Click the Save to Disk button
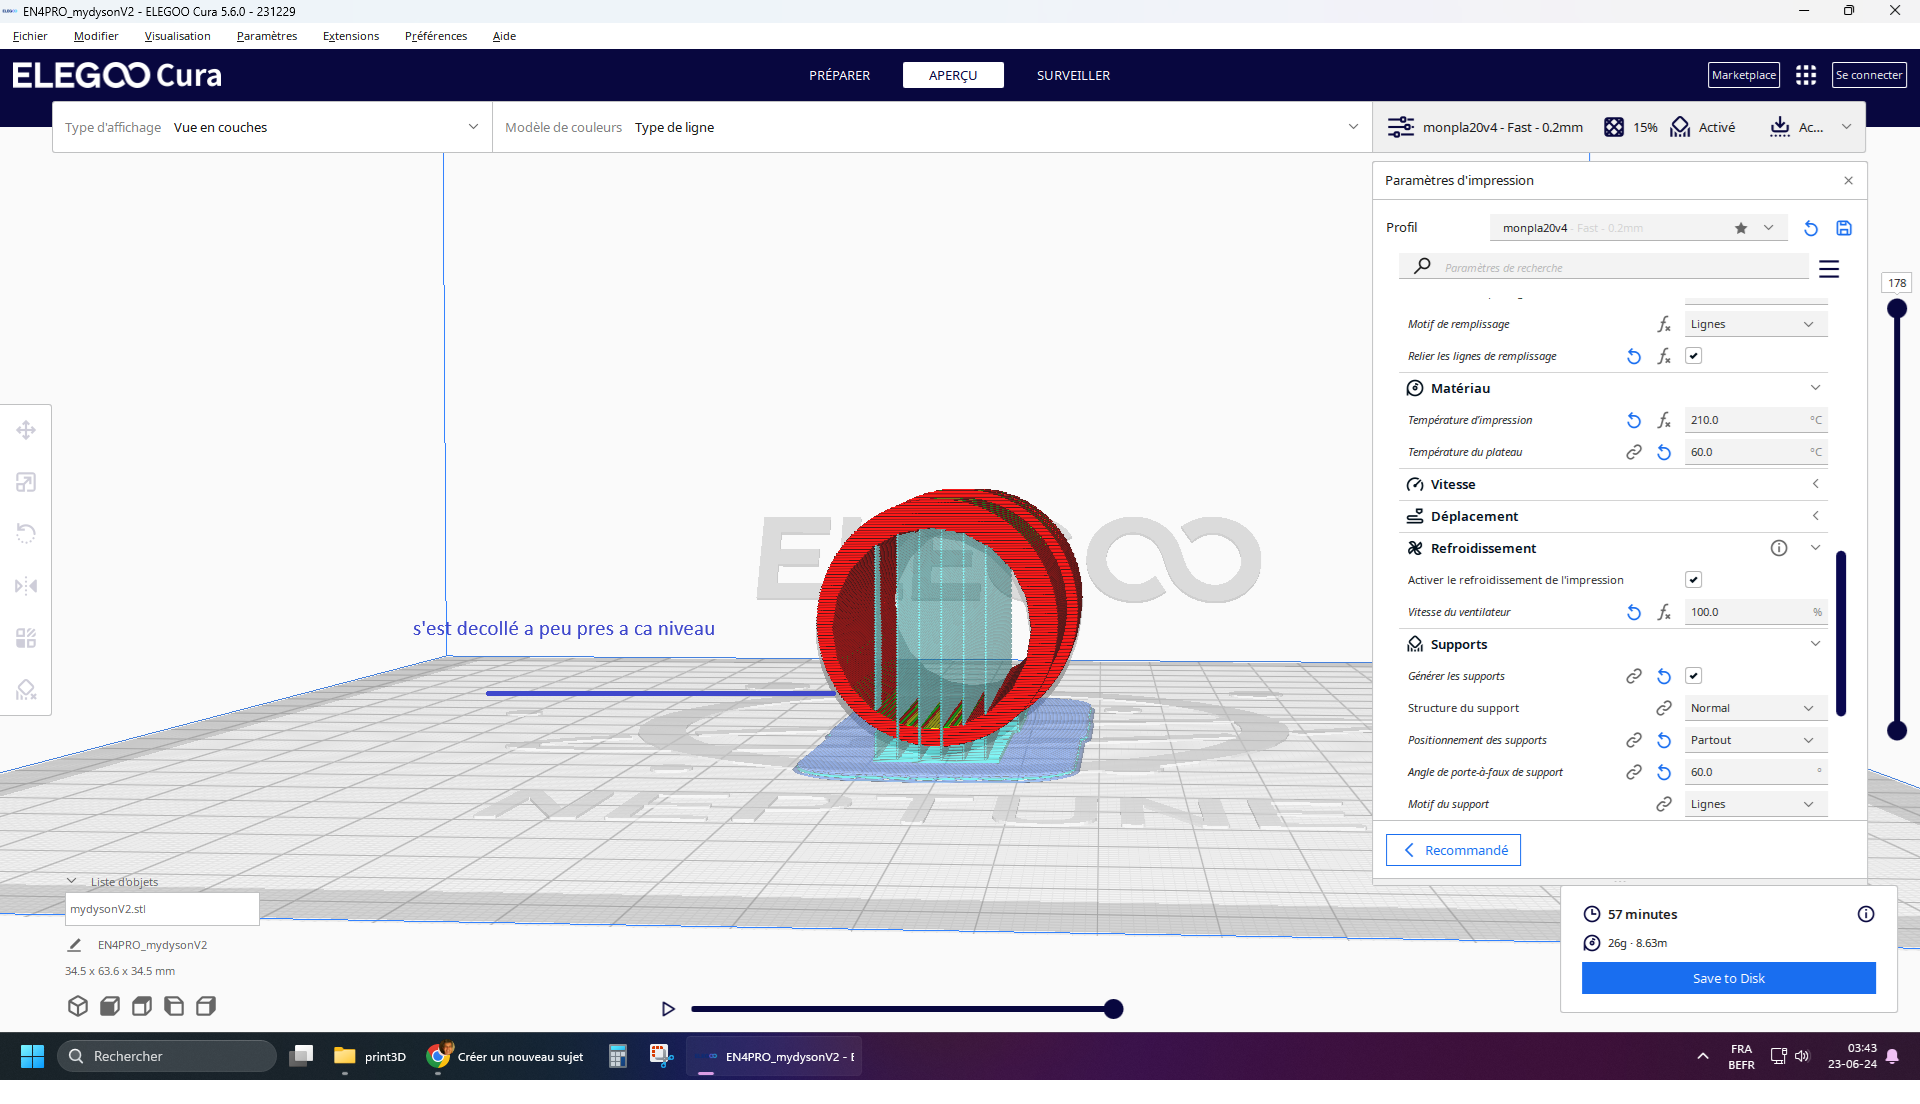Screen dimensions: 1920x1104 (x=1728, y=978)
